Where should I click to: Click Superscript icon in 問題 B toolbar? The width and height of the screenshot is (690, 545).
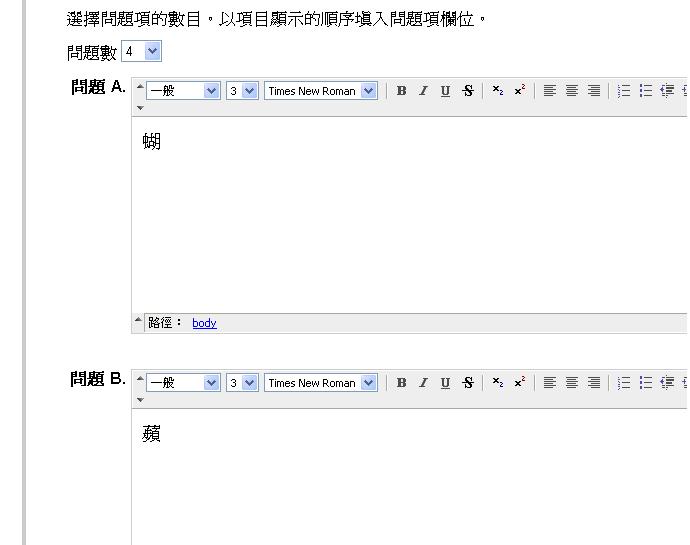[x=519, y=383]
